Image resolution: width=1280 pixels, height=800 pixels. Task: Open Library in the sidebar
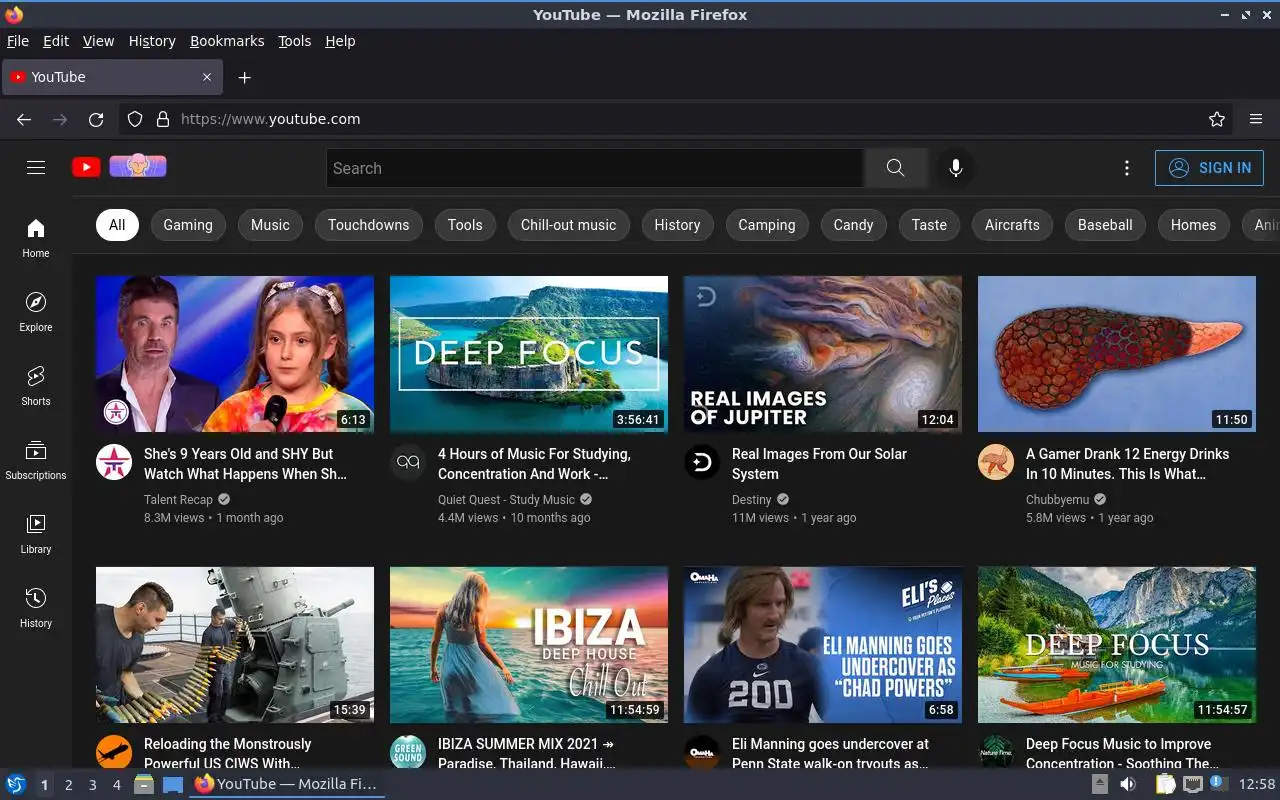tap(36, 534)
